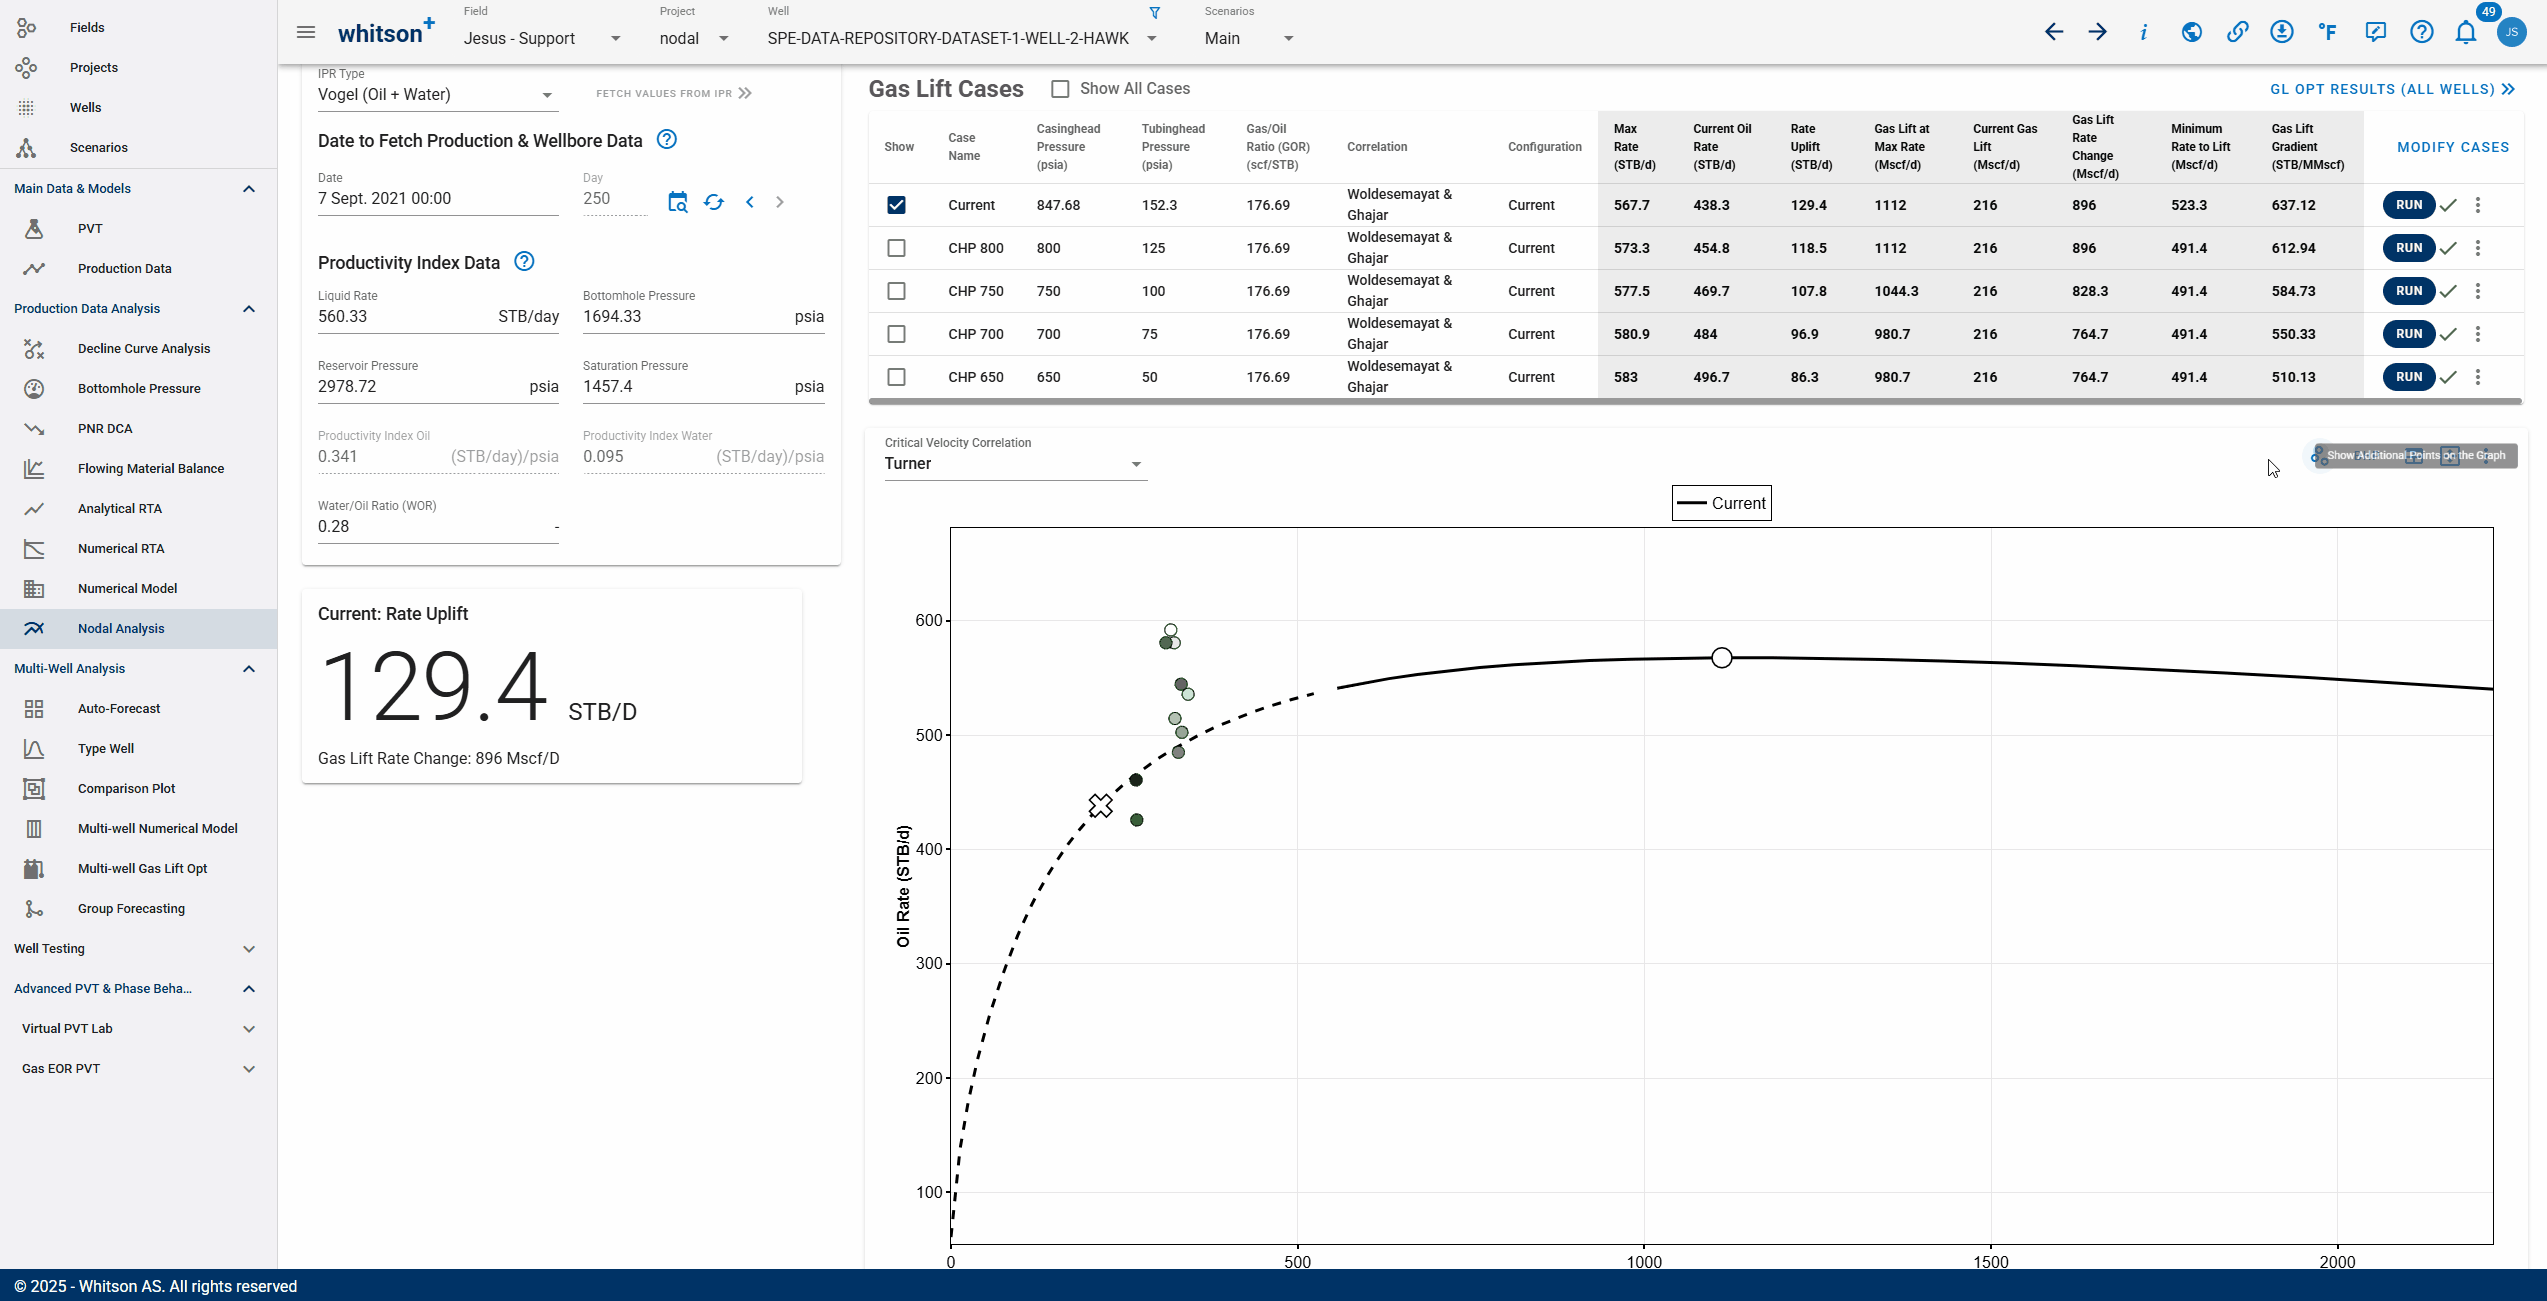Click the Fields icon in sidebar

pos(26,27)
